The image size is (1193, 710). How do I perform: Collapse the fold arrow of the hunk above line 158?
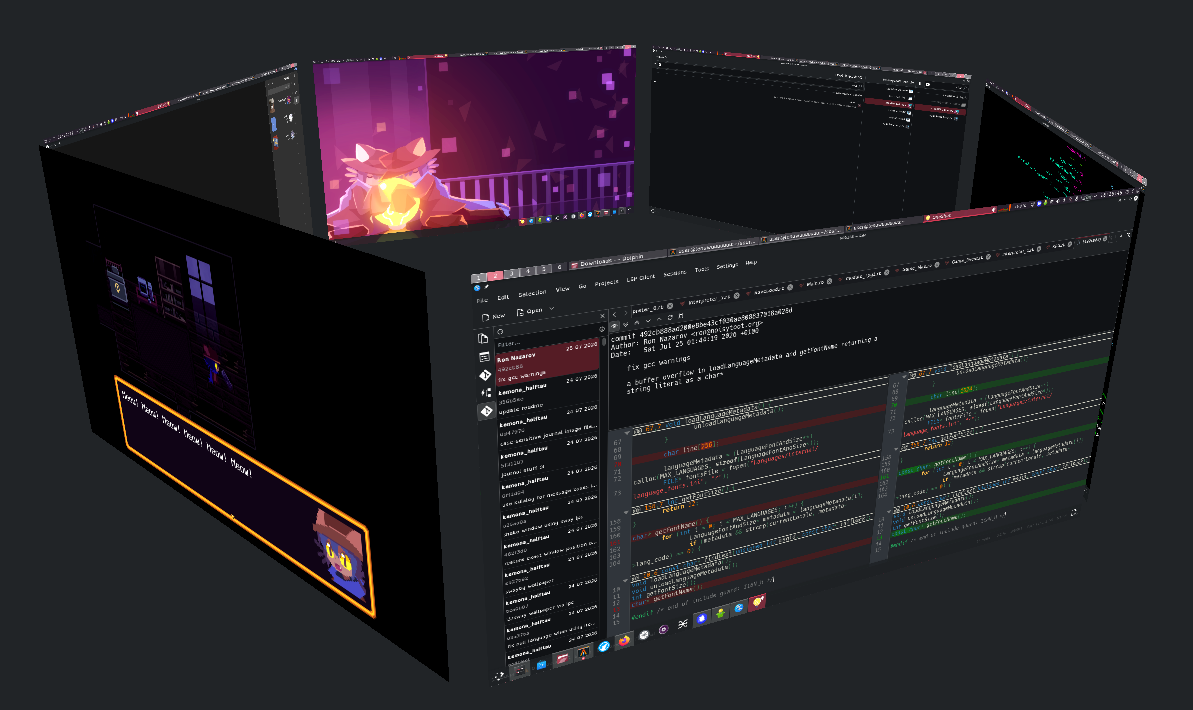click(626, 511)
